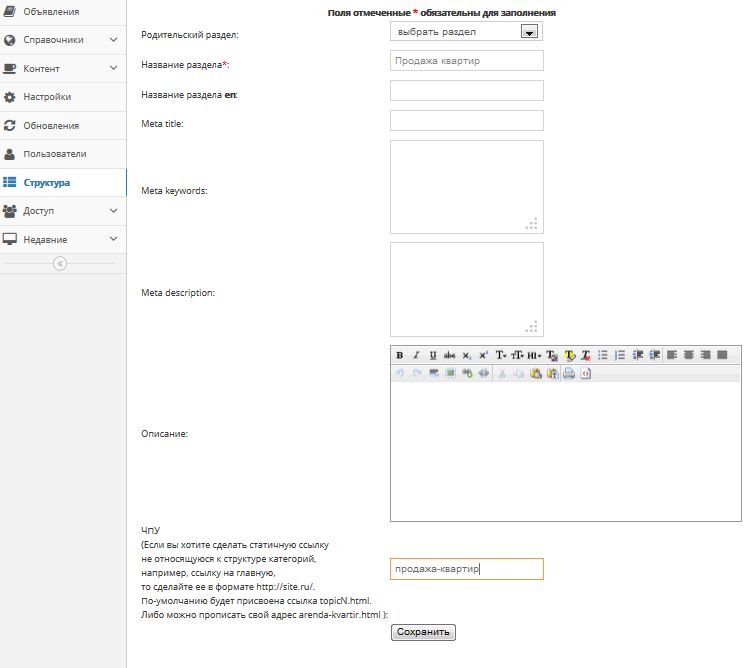The width and height of the screenshot is (751, 668).
Task: Expand the Недавние chevron
Action: (x=114, y=239)
